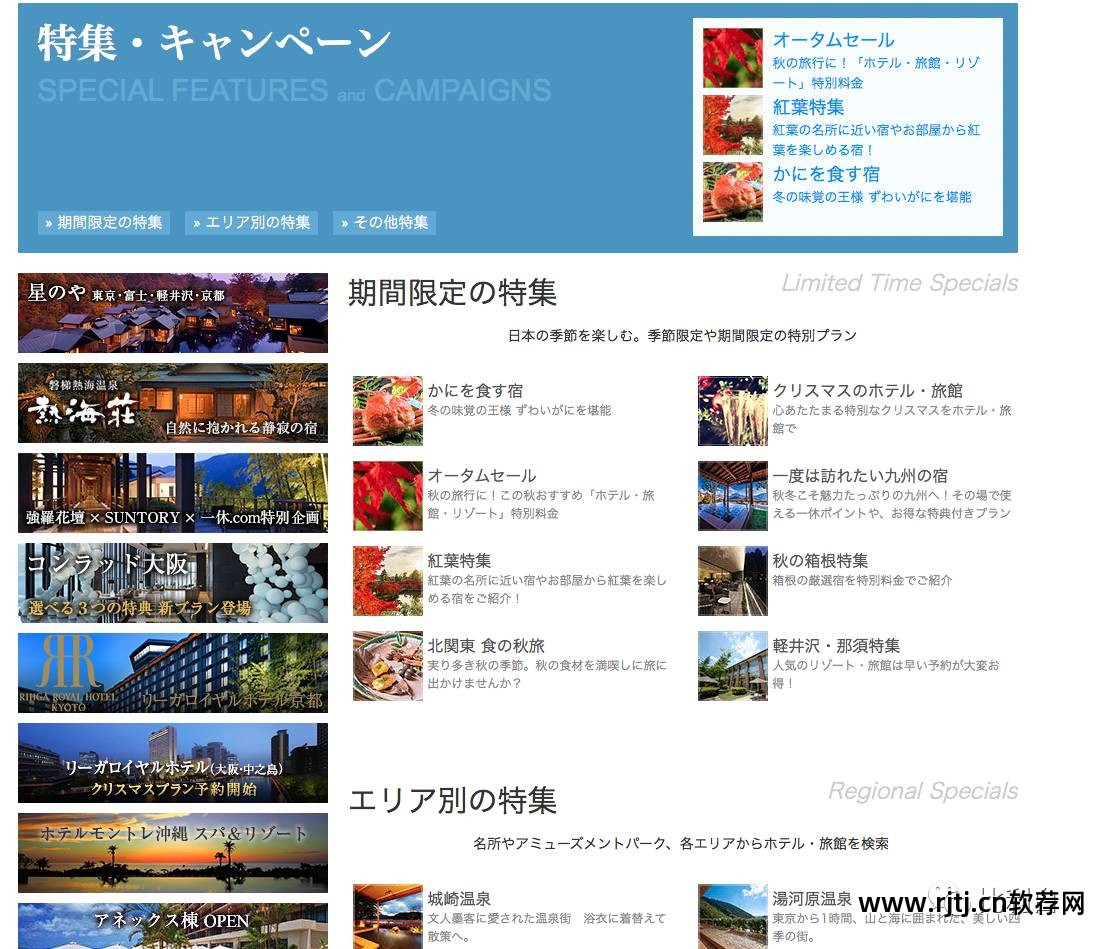Click the Kyushu inn thumbnail
1094x949 pixels.
pyautogui.click(x=733, y=495)
